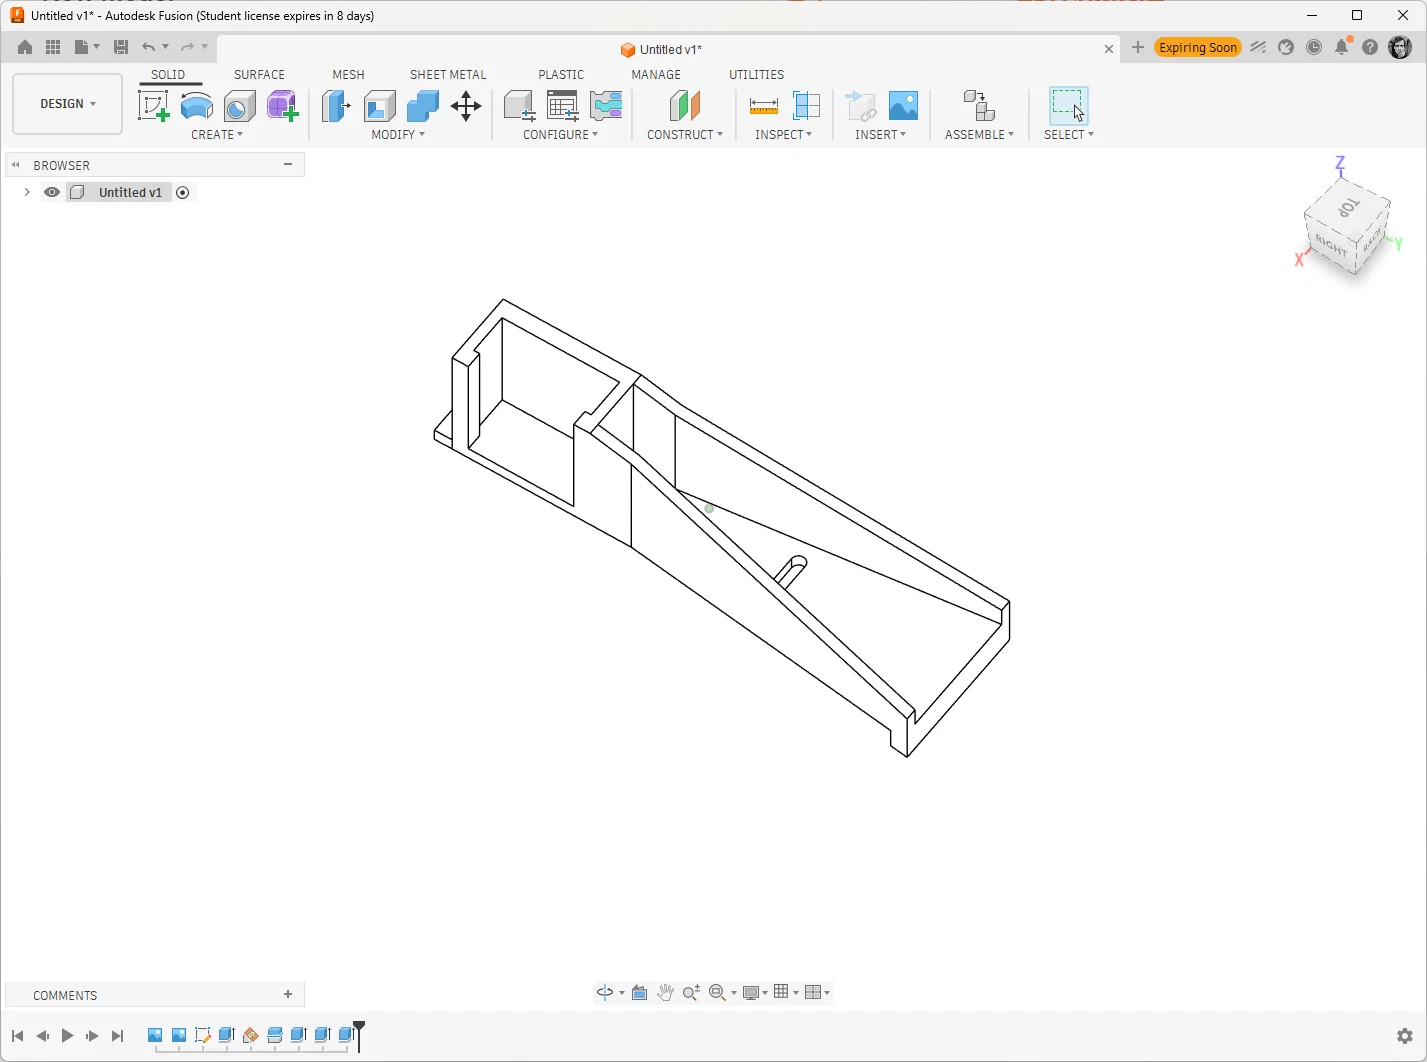The width and height of the screenshot is (1427, 1062).
Task: Select the Insert Derive icon
Action: 860,106
